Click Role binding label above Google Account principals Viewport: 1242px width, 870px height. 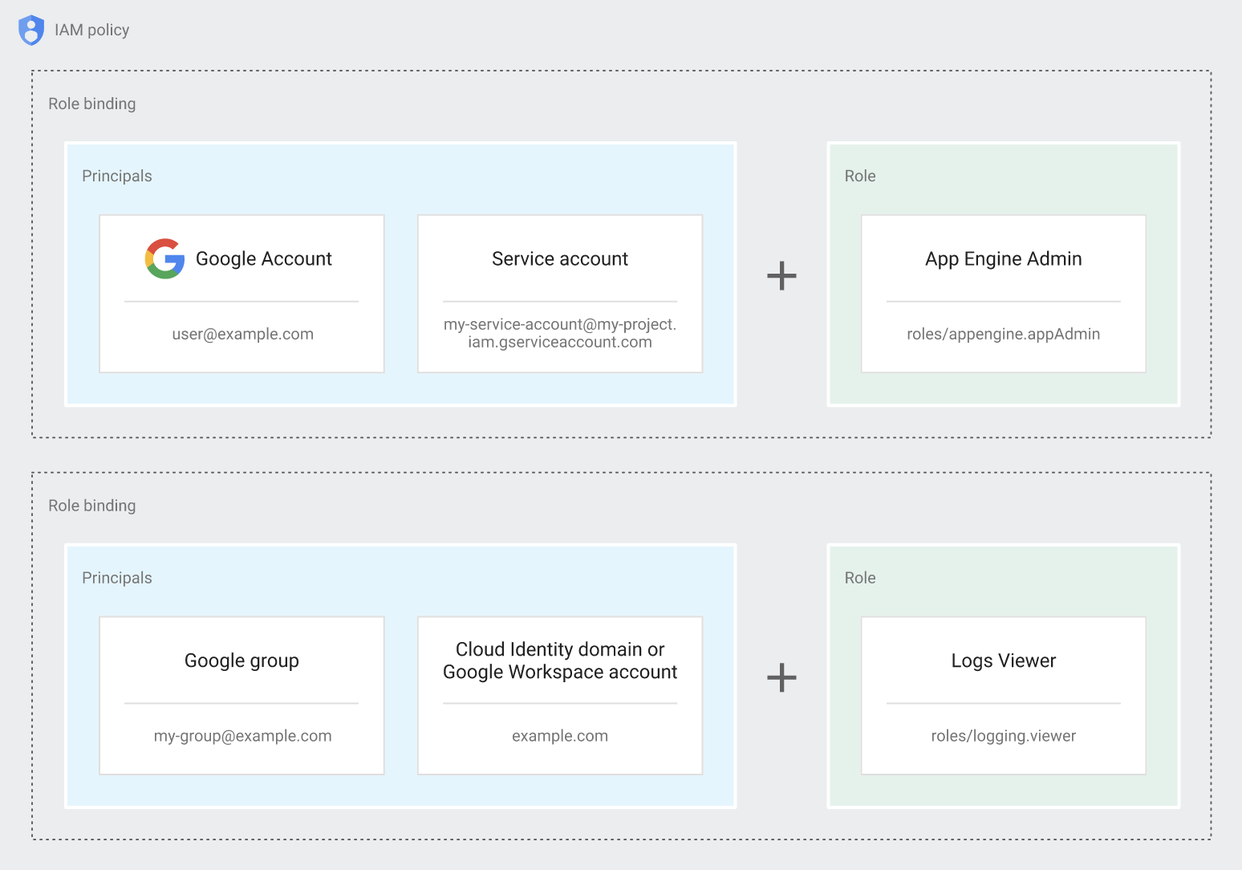click(x=92, y=104)
